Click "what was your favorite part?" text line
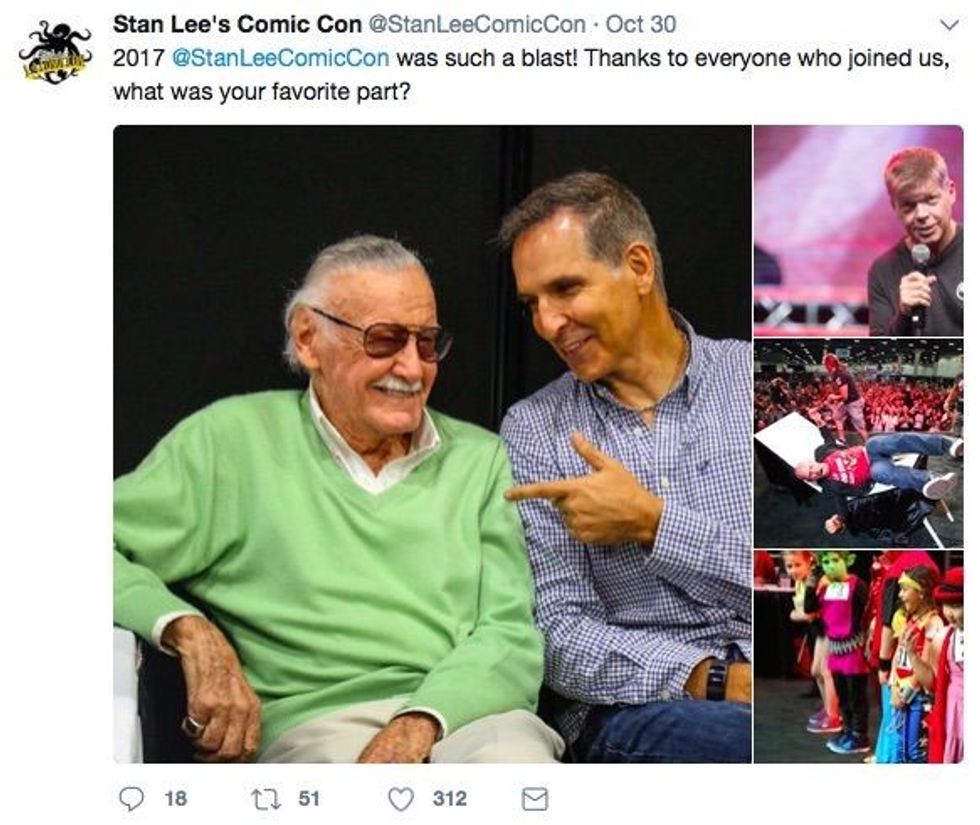 261,91
